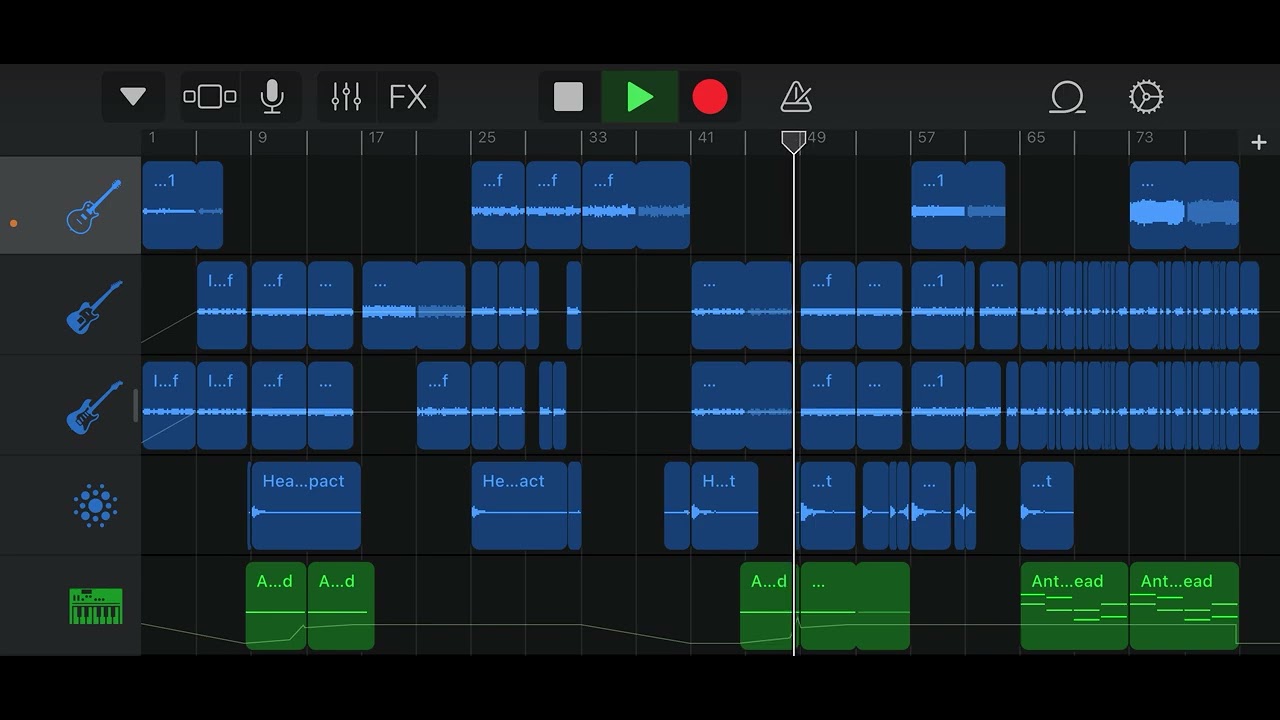Start recording with the red record button

coord(710,97)
